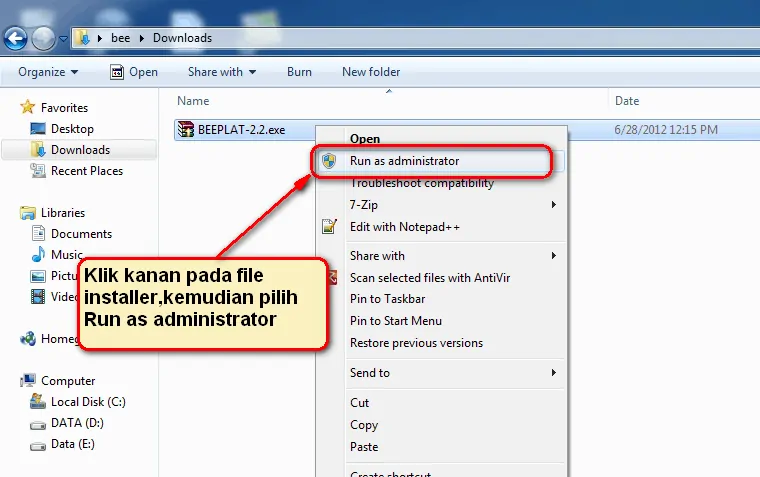Open the Share with toolbar dropdown
This screenshot has height=477, width=760.
(x=222, y=72)
